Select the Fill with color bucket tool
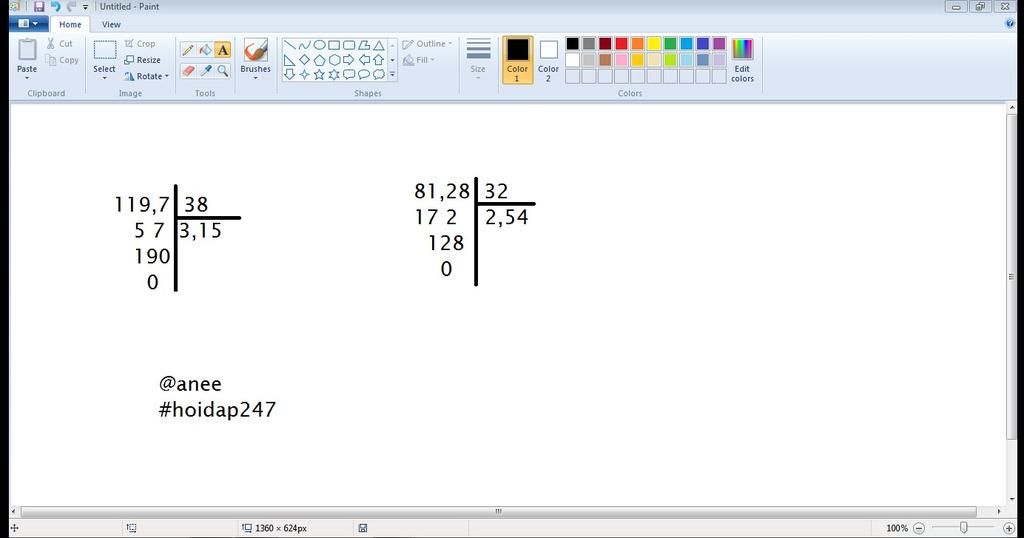 (206, 50)
